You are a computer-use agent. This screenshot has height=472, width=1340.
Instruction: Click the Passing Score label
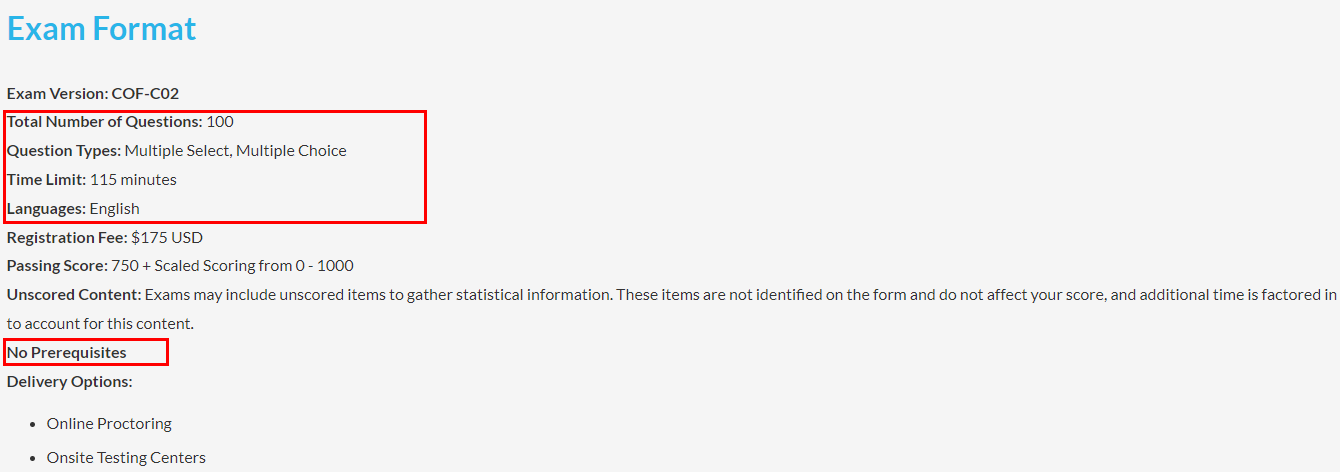[x=57, y=266]
